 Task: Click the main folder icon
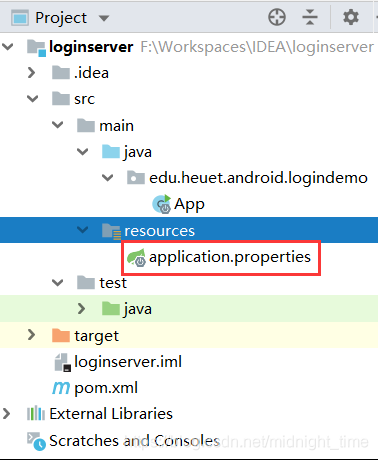coord(86,125)
